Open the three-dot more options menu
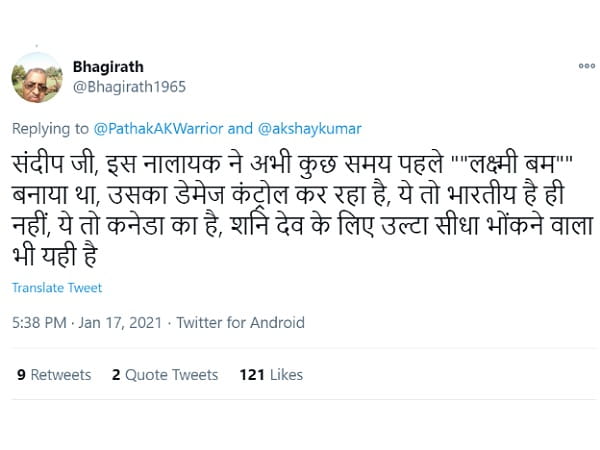This screenshot has width=600, height=450. tap(587, 66)
